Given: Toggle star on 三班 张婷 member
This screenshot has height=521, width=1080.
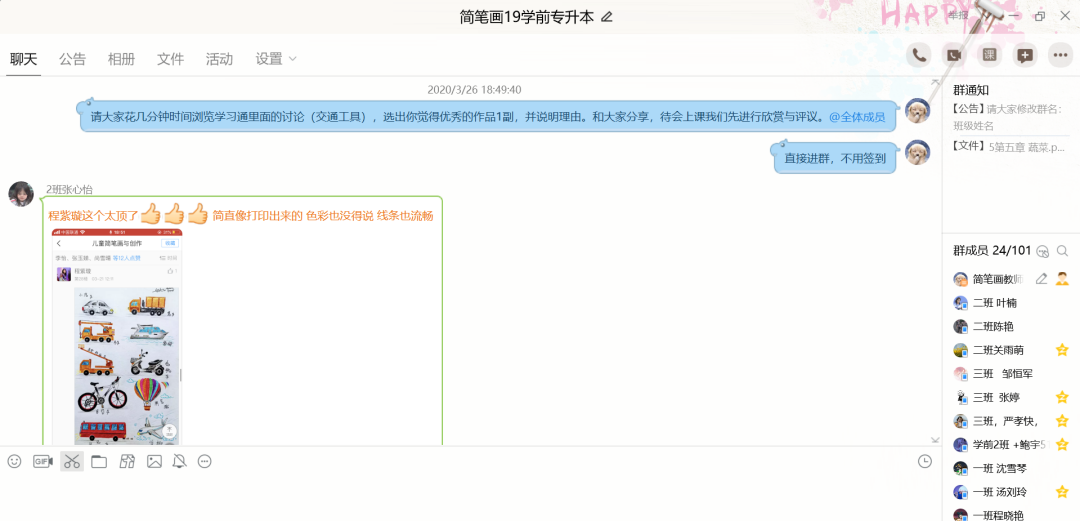Looking at the screenshot, I should (1062, 397).
